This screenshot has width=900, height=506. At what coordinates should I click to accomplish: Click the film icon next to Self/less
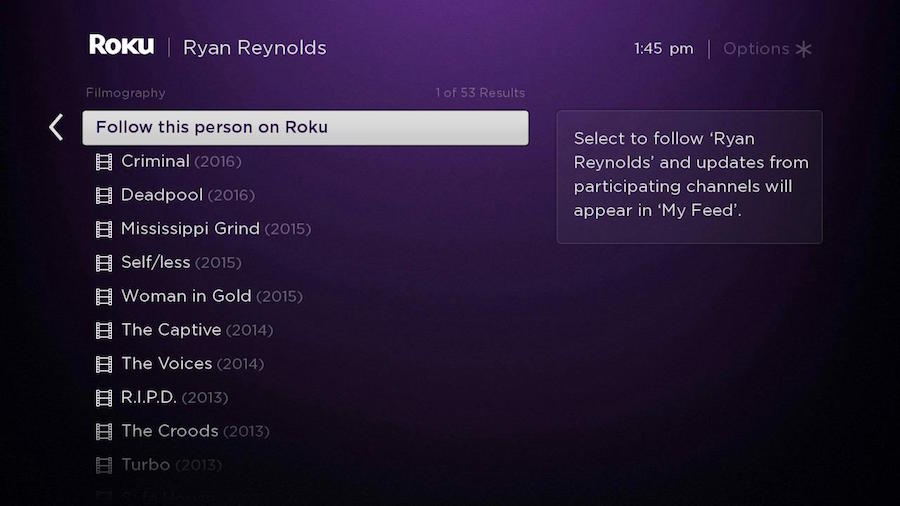click(104, 263)
